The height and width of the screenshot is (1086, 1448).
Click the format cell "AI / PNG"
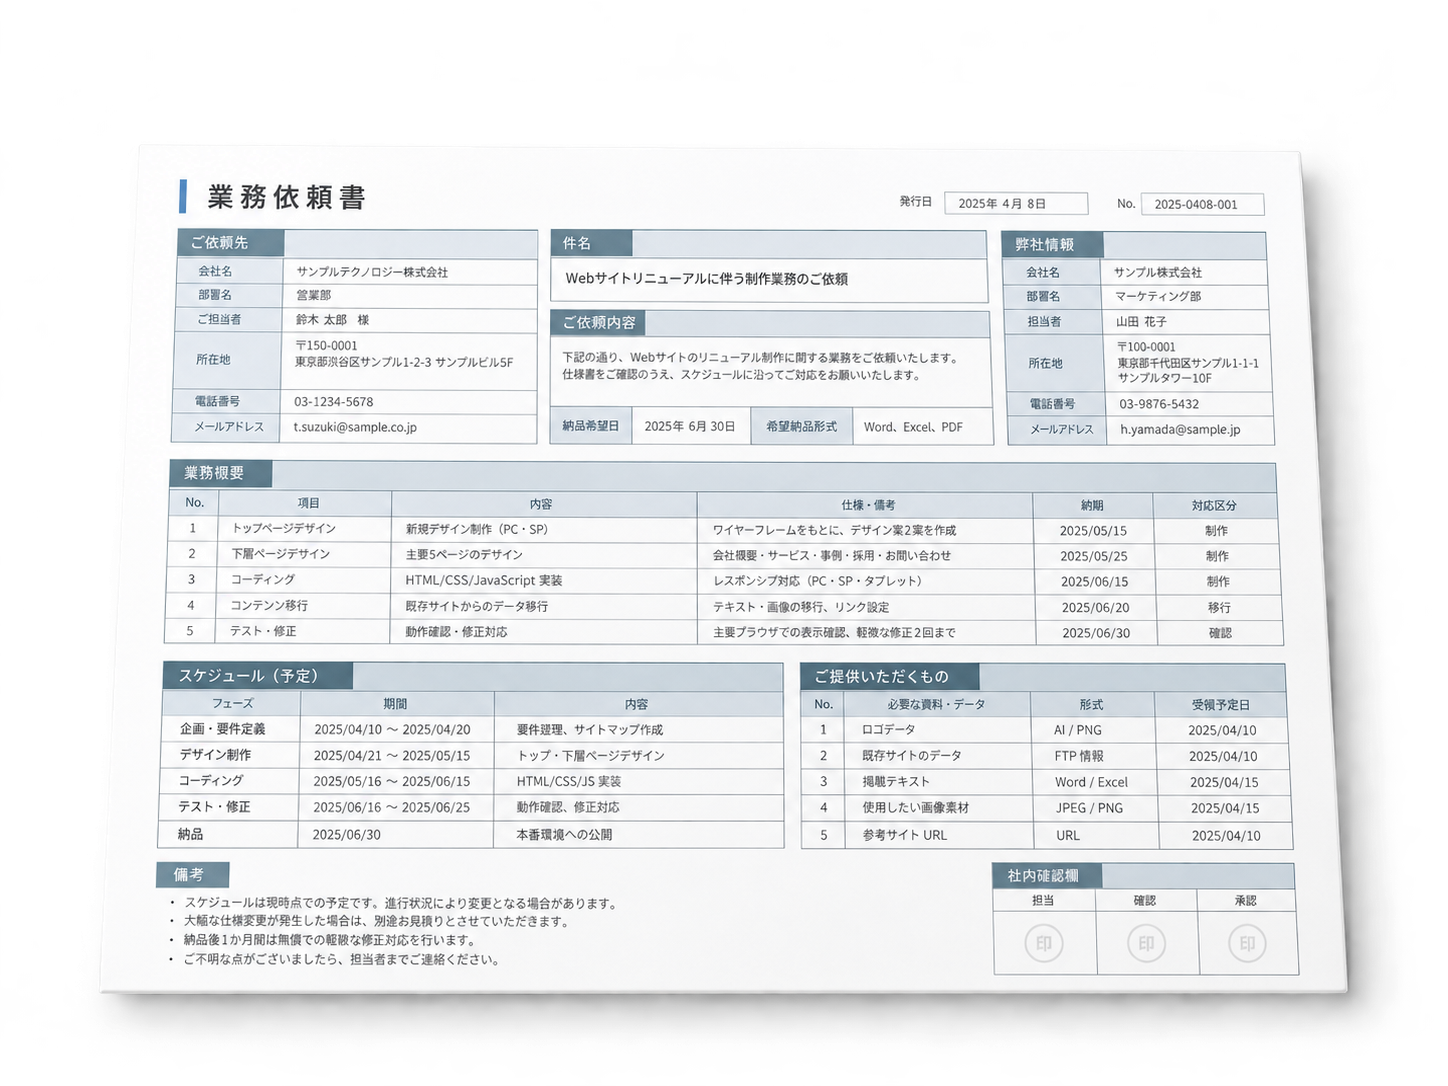point(1077,731)
